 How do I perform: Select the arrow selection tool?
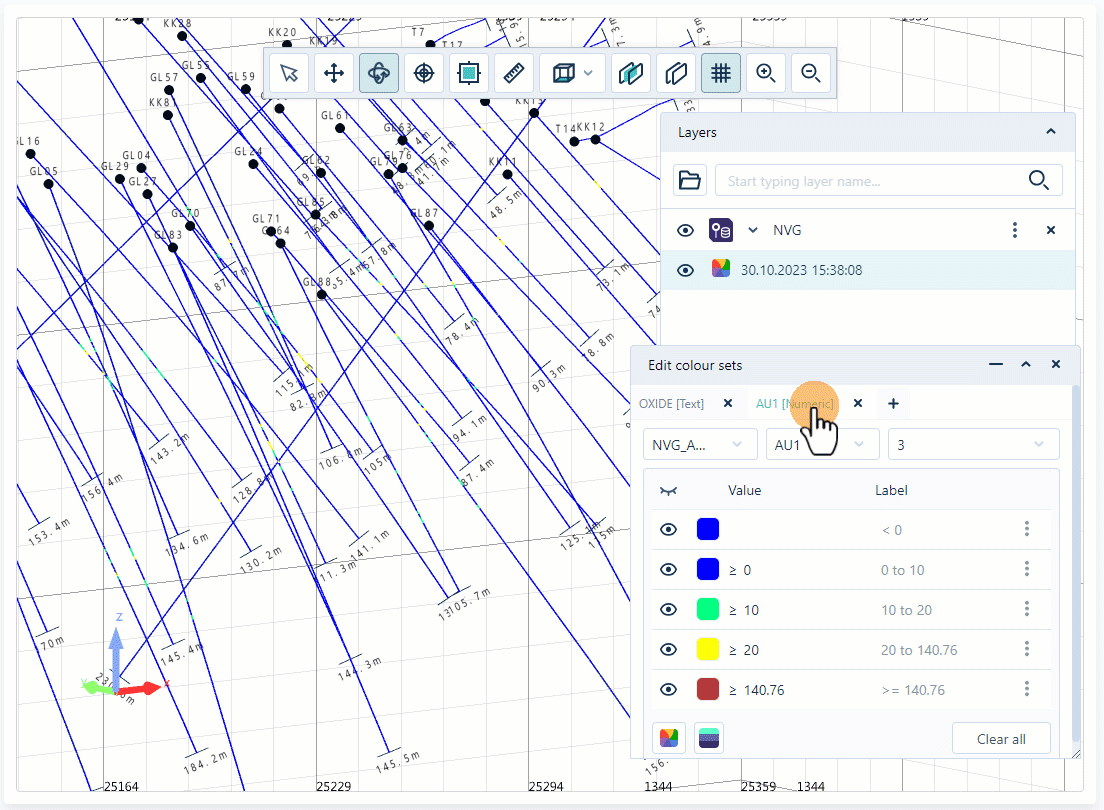click(x=288, y=72)
